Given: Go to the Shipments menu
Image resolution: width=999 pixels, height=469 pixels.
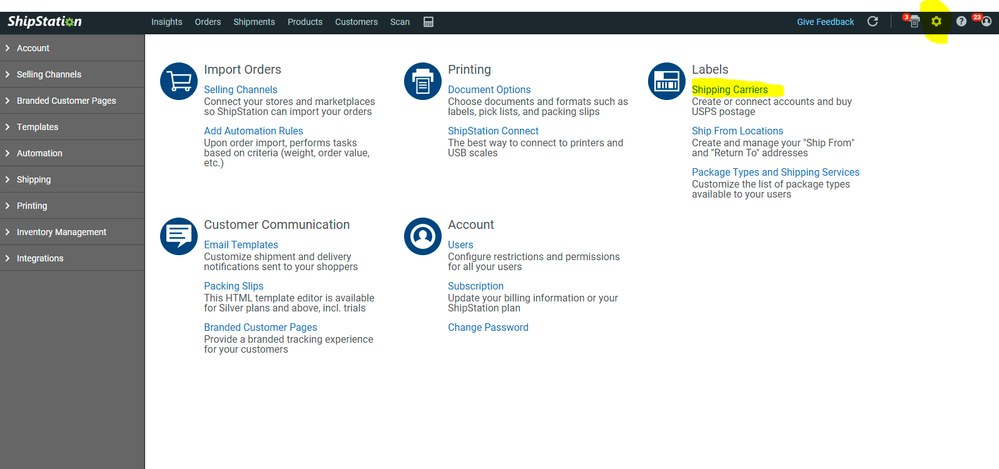Looking at the screenshot, I should pos(254,22).
